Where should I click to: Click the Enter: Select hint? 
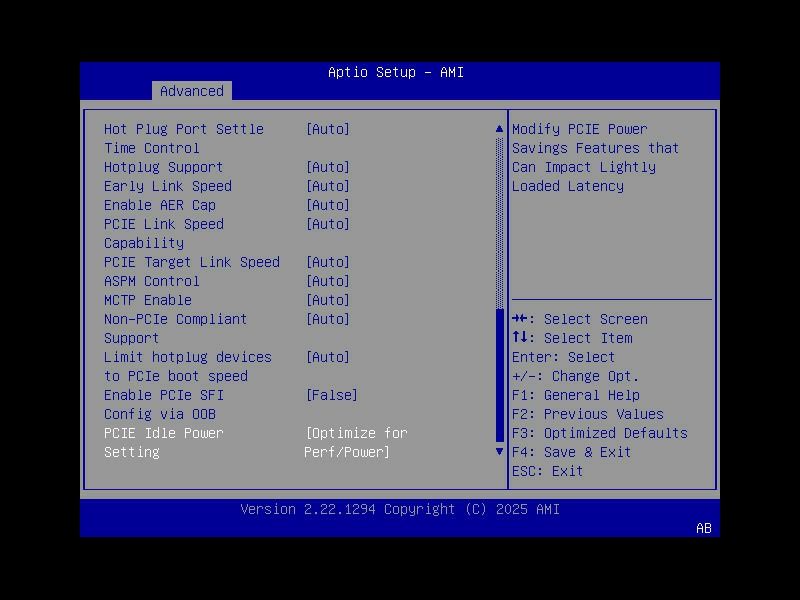(x=563, y=357)
